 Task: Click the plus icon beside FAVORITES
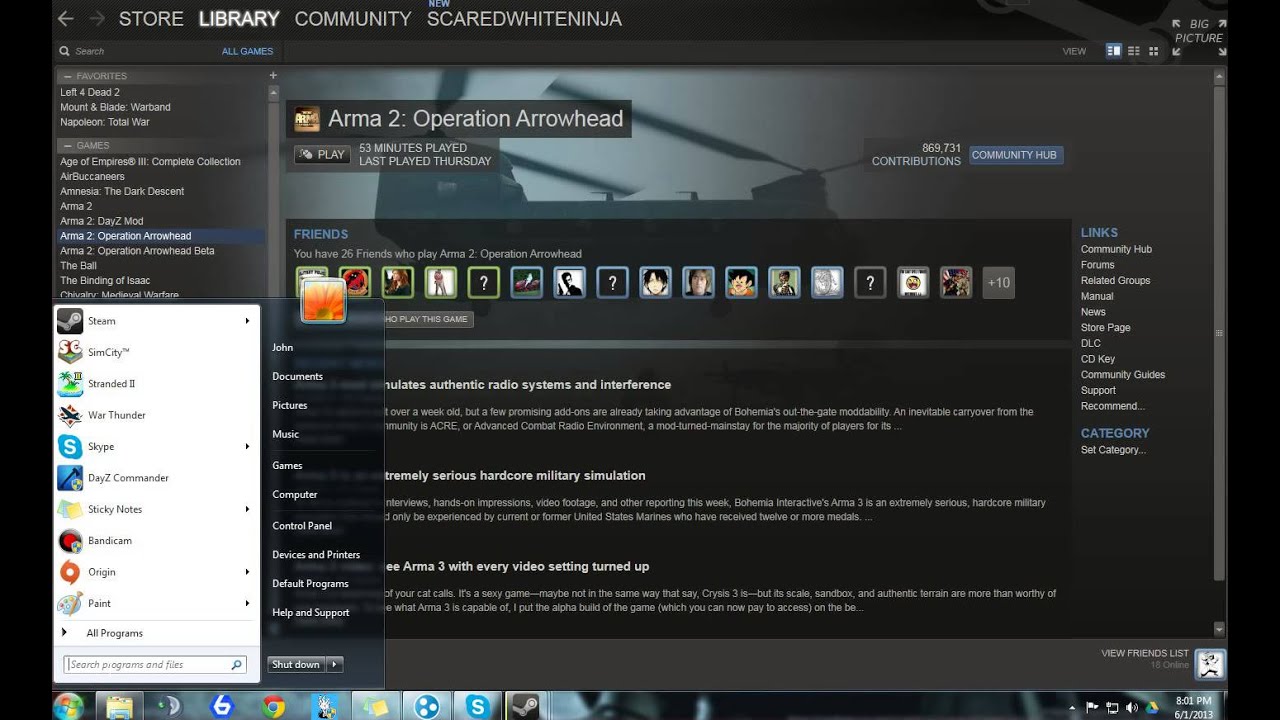[x=273, y=75]
